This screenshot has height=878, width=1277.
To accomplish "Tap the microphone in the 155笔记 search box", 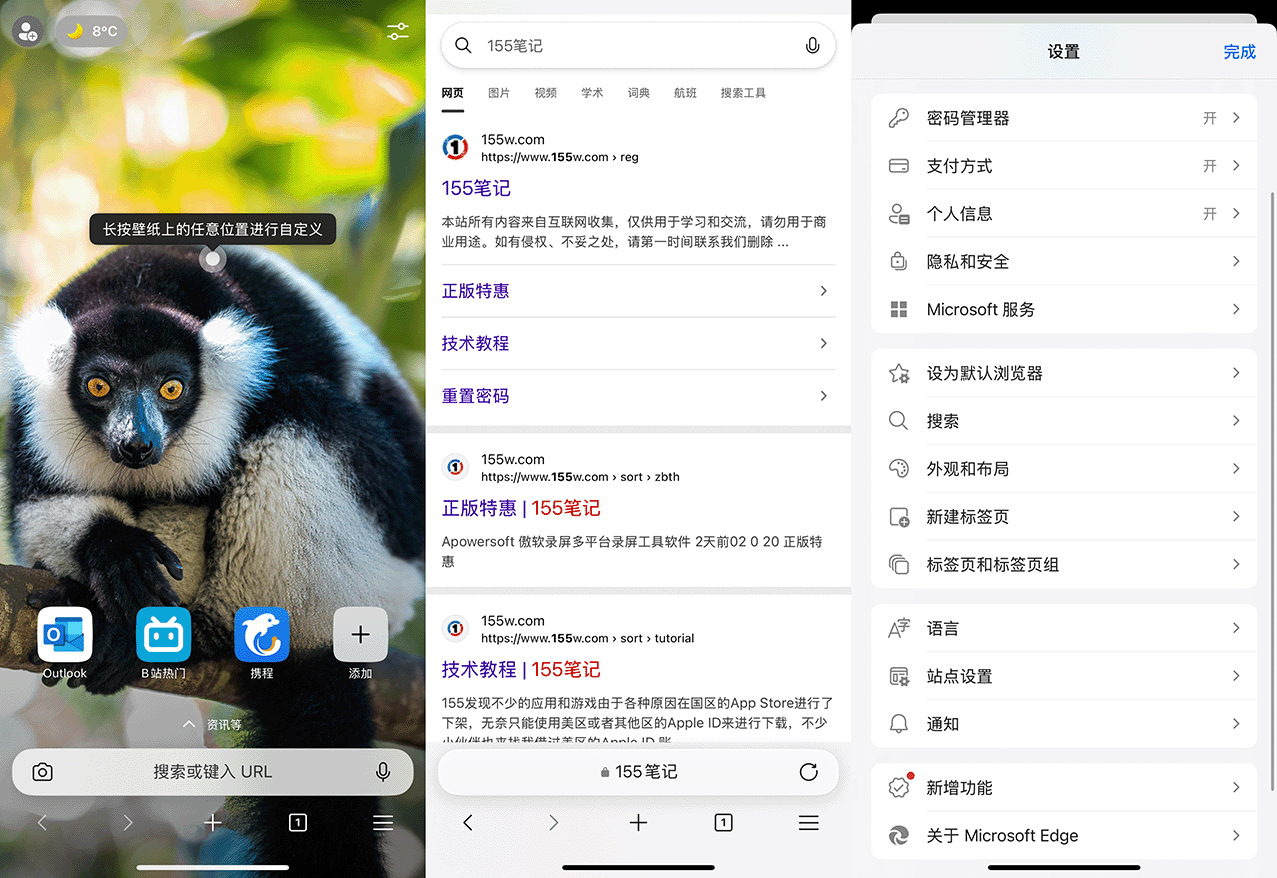I will tap(812, 46).
